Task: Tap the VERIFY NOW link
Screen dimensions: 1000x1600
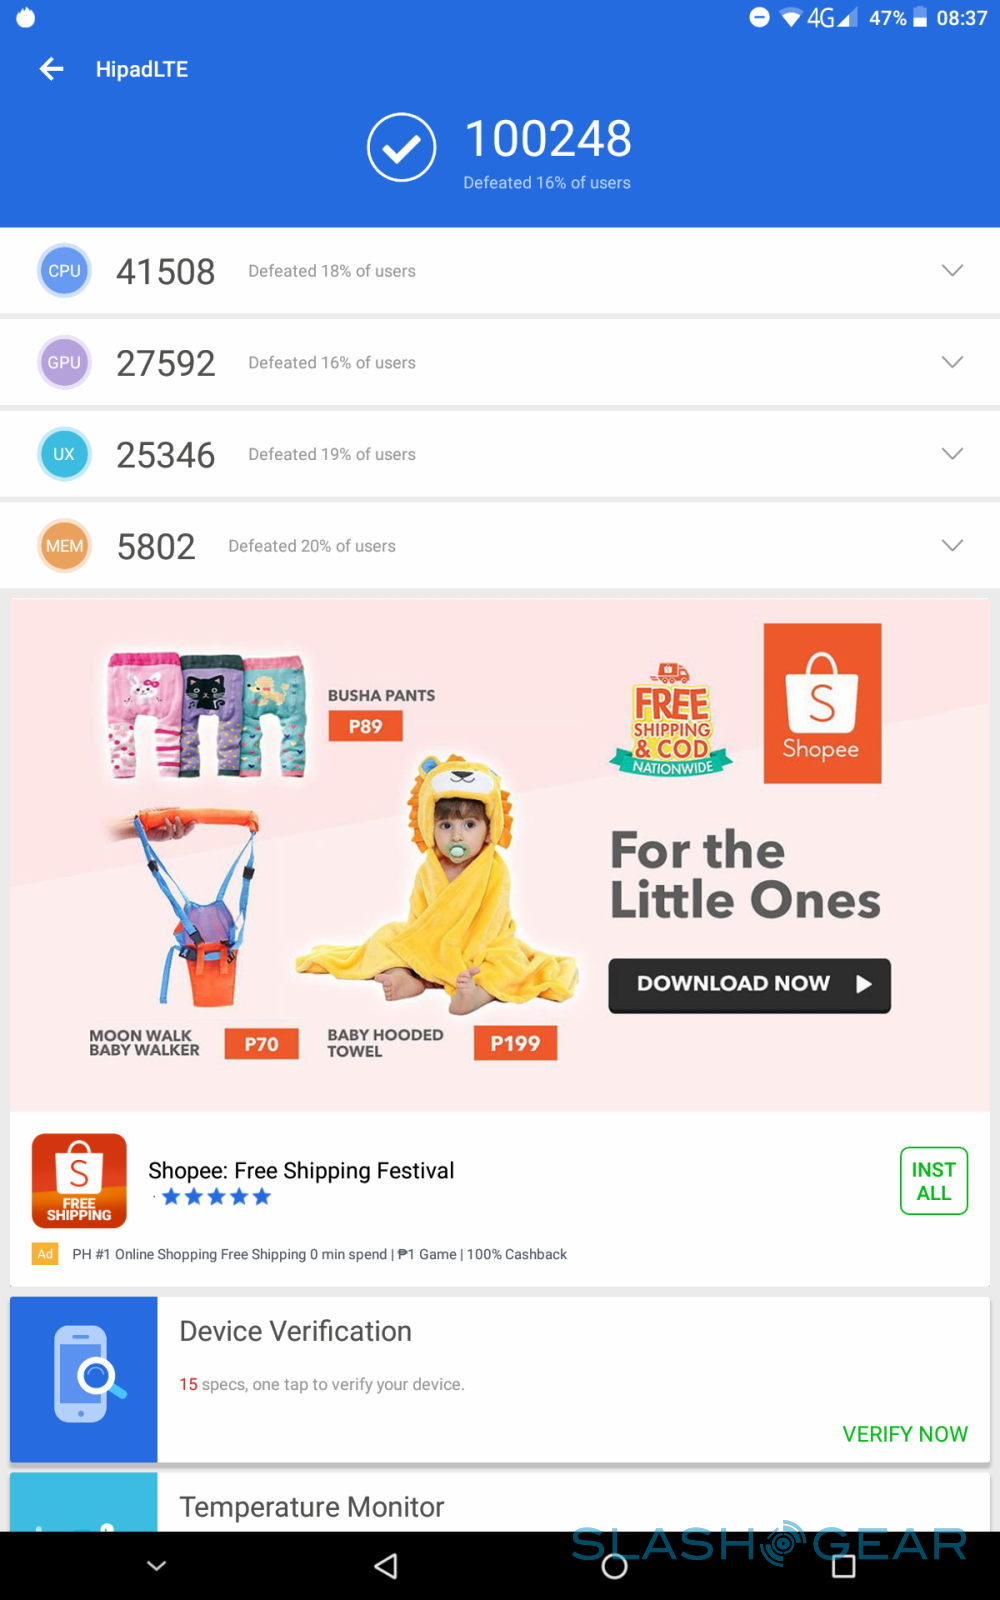Action: point(905,1434)
